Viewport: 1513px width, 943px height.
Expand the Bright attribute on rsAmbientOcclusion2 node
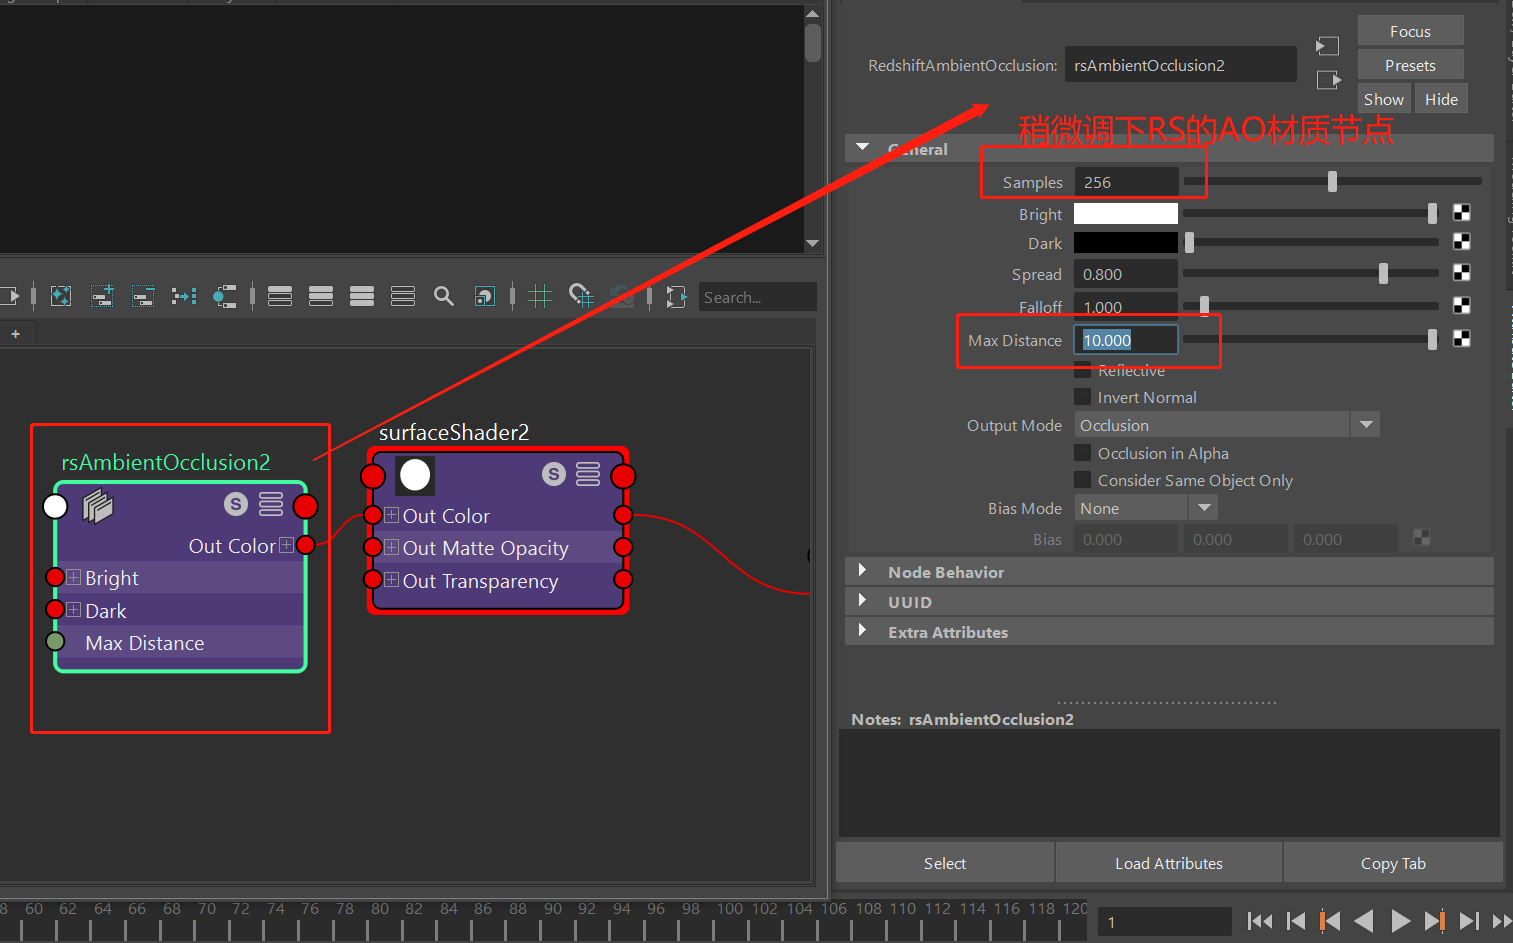[x=73, y=577]
